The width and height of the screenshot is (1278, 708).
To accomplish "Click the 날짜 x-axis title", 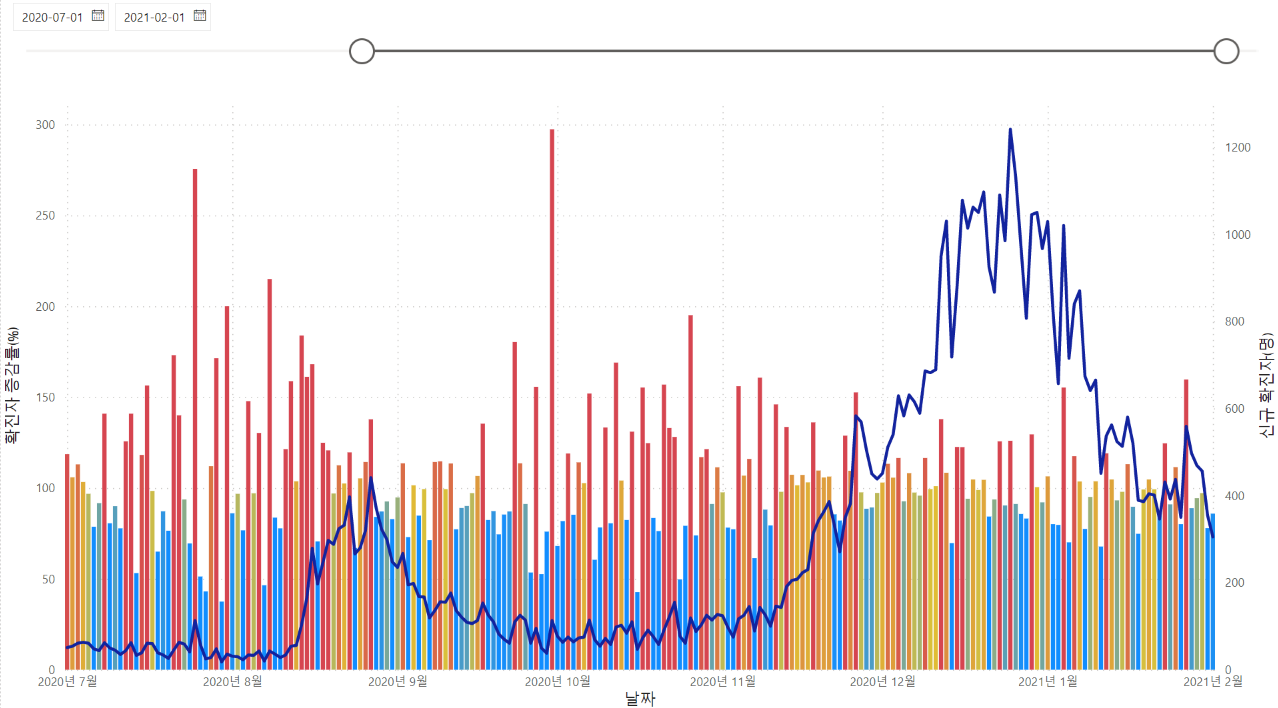I will pos(640,698).
